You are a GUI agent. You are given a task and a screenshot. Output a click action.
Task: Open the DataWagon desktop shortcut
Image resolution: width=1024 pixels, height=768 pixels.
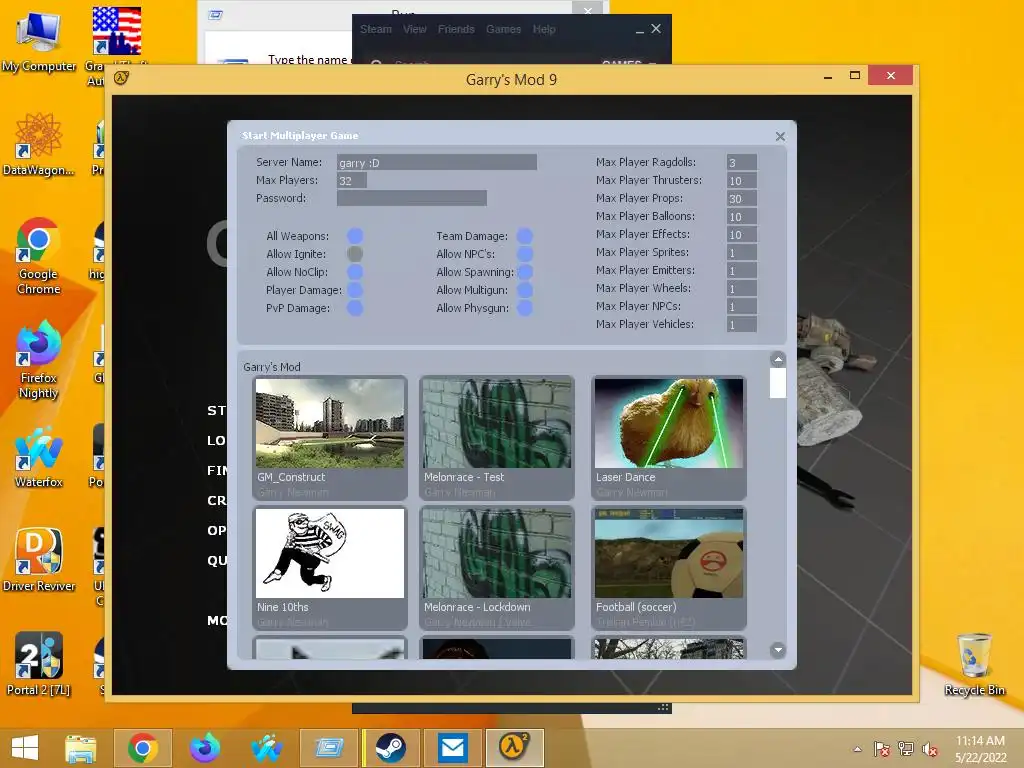[39, 145]
